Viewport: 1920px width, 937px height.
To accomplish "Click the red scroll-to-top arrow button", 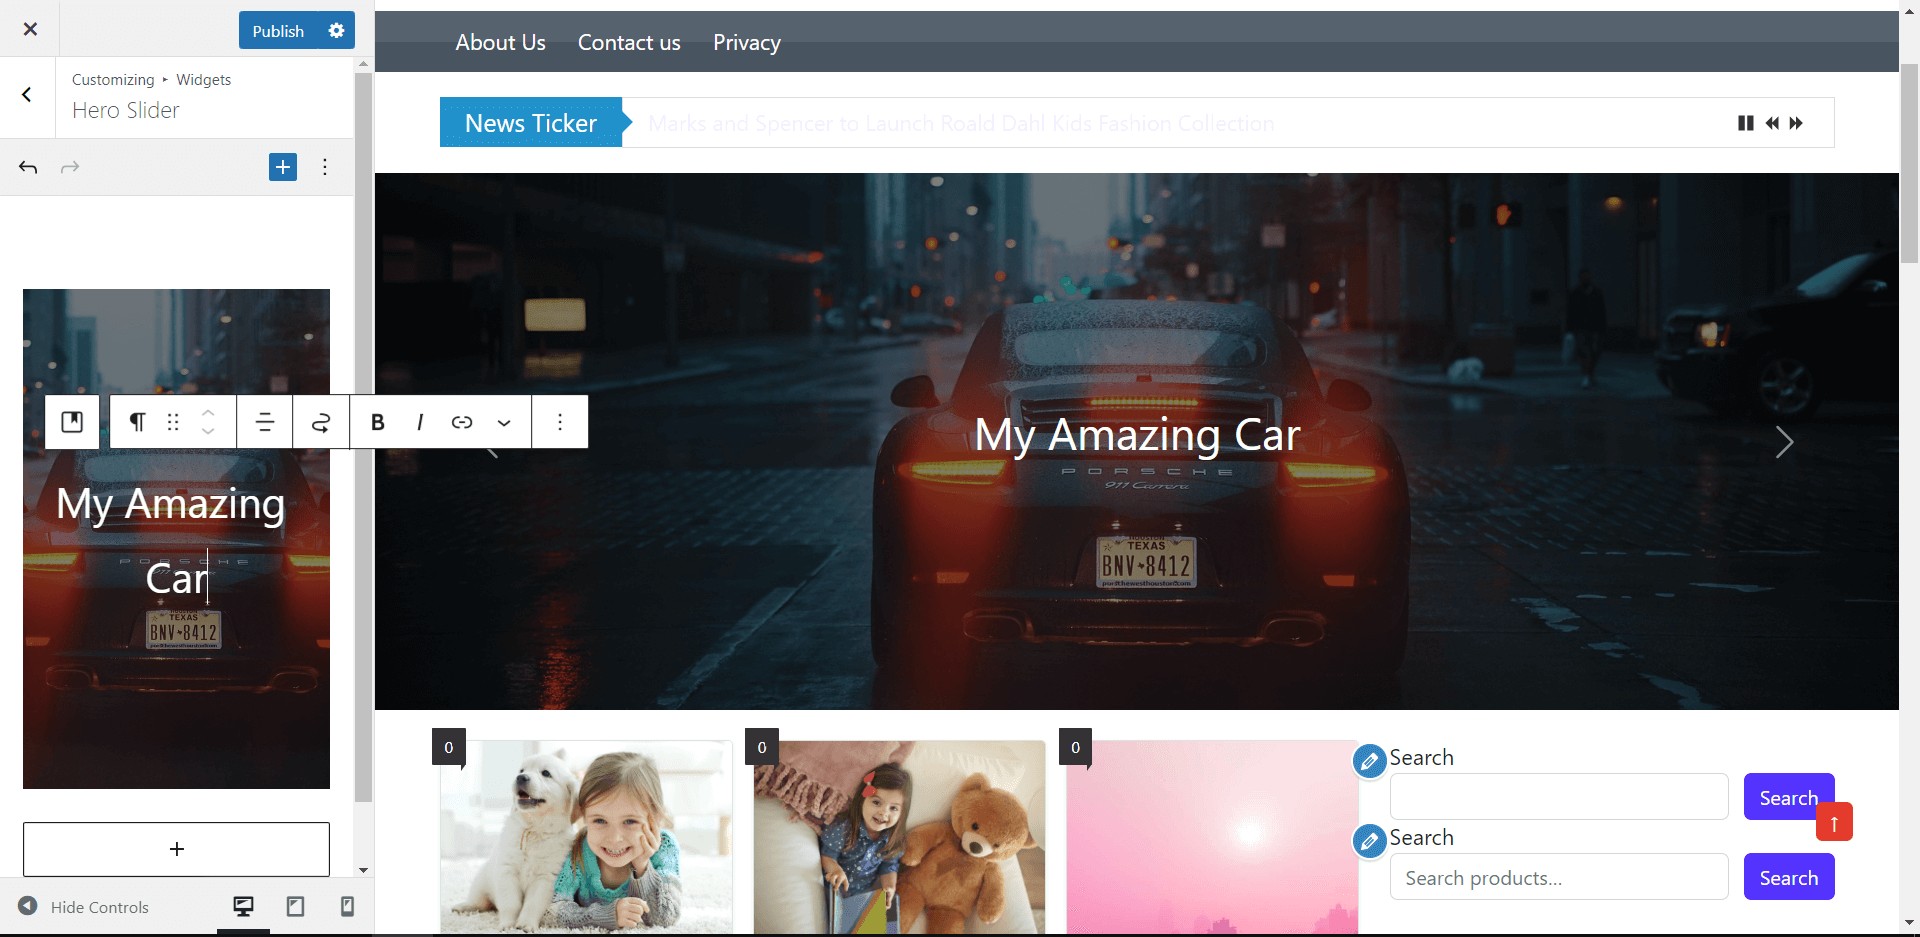I will [1834, 822].
